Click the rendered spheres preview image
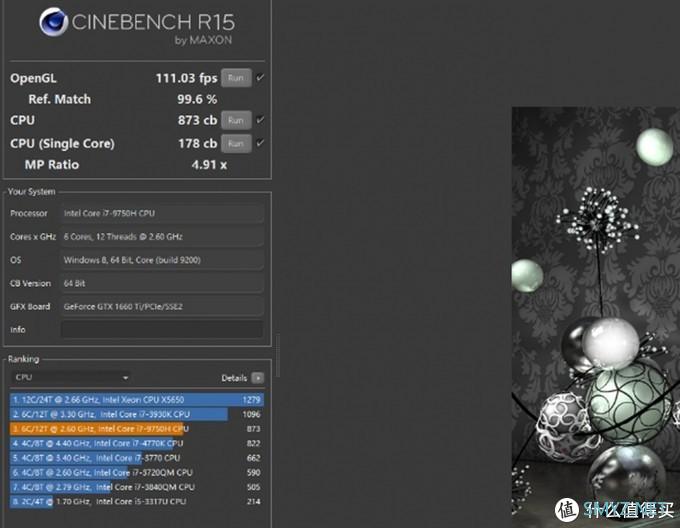This screenshot has height=528, width=680. point(596,317)
